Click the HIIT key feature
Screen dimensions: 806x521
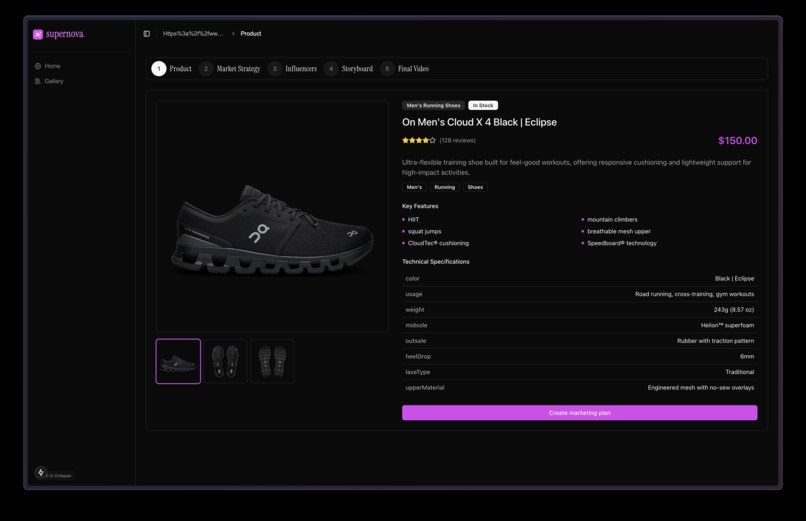(413, 219)
